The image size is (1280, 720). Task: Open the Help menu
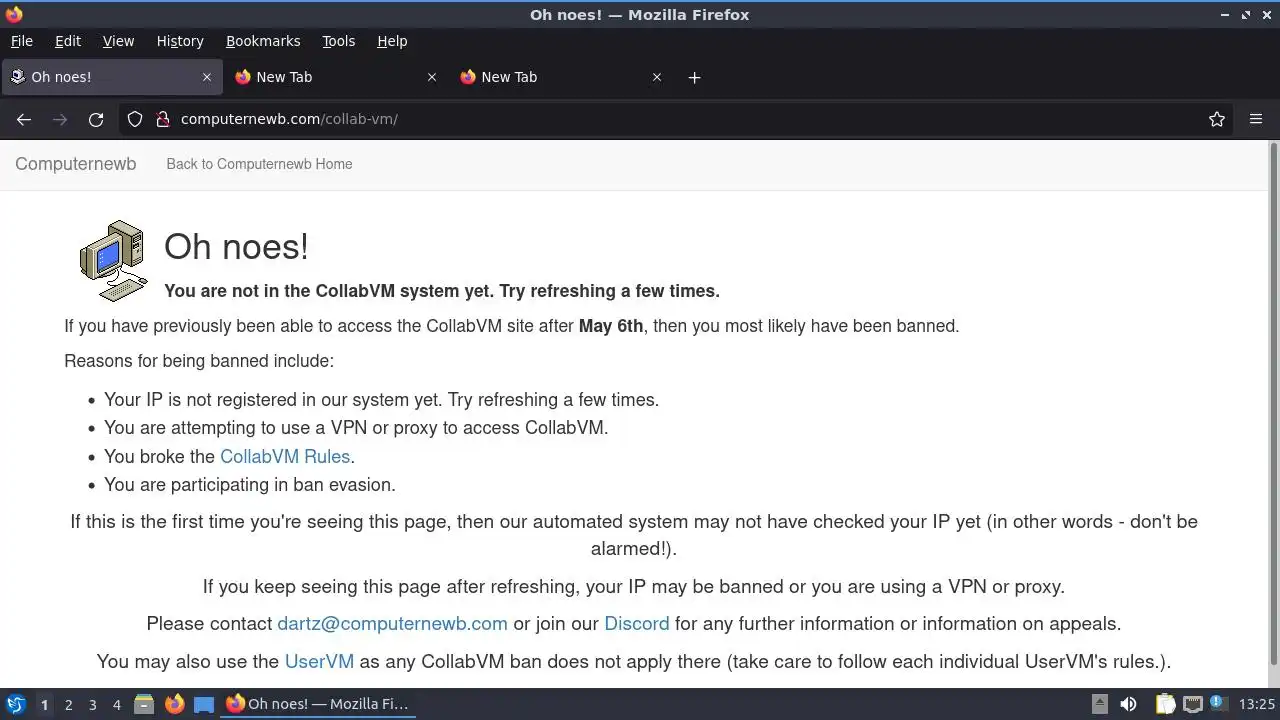point(392,41)
